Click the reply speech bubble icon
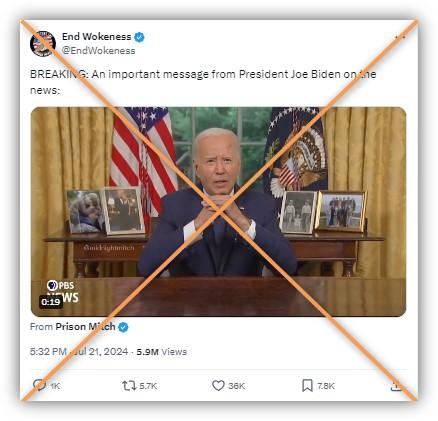Viewport: 438px width, 421px height. point(40,385)
